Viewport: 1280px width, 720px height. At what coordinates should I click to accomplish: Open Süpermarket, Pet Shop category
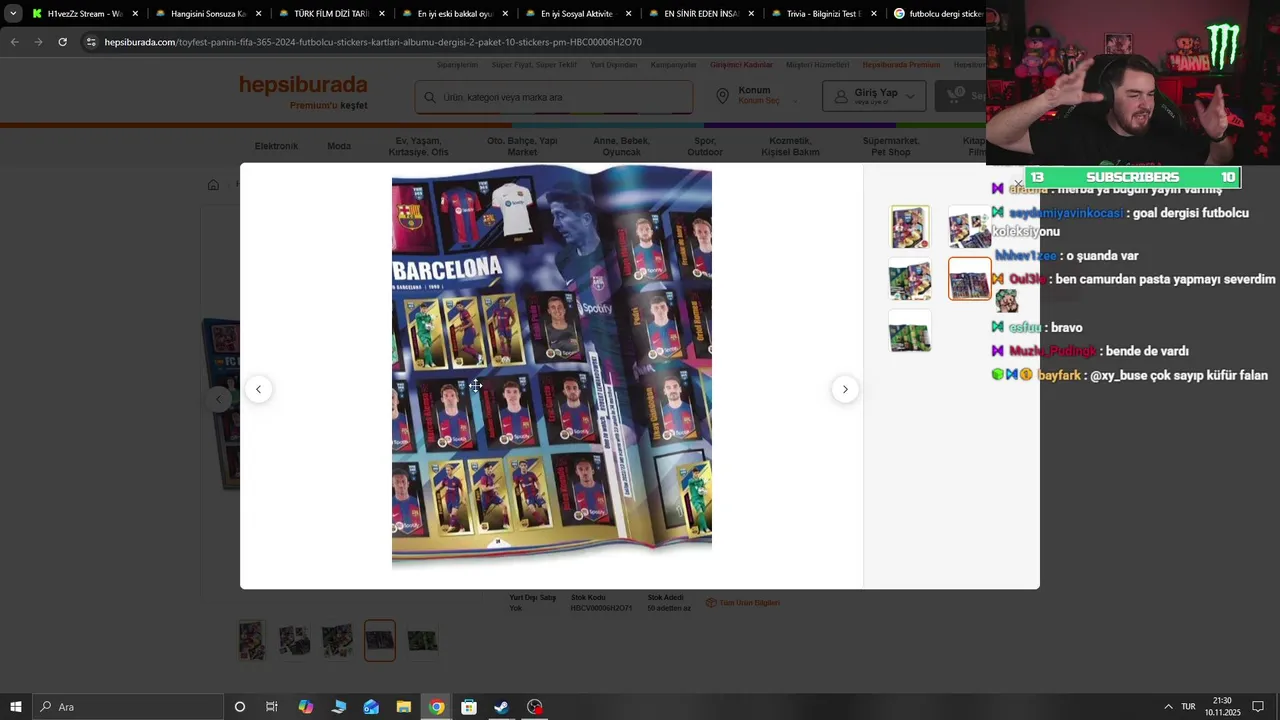[x=890, y=146]
